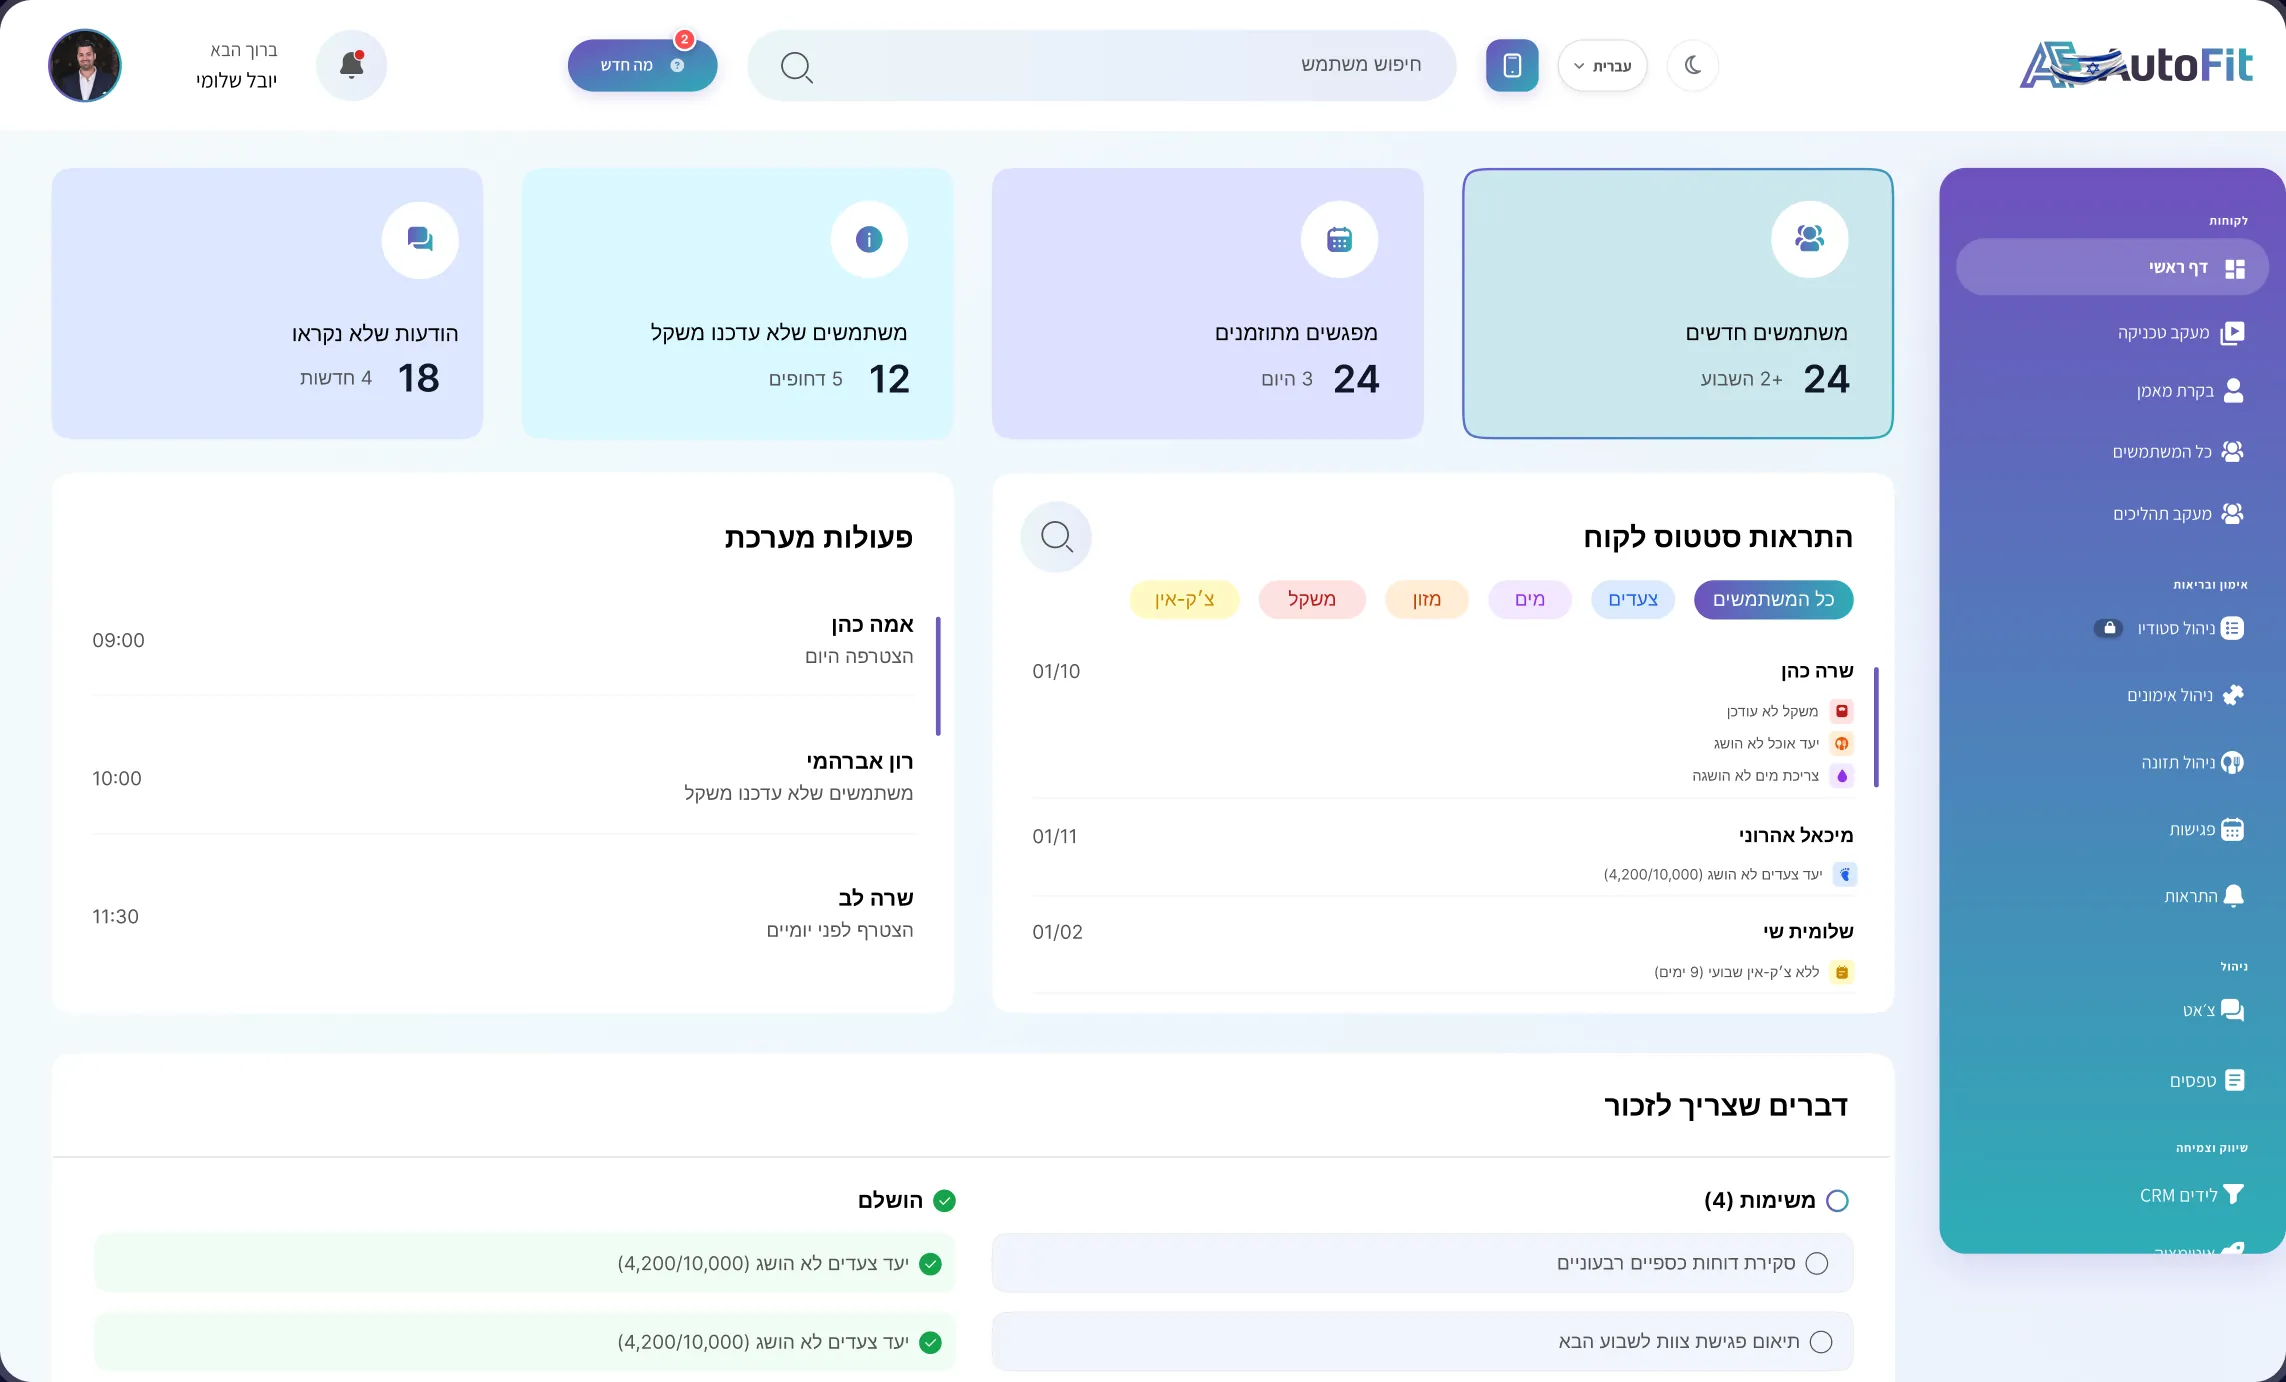
Task: Click the green הושלם header checkmark
Action: coord(944,1200)
